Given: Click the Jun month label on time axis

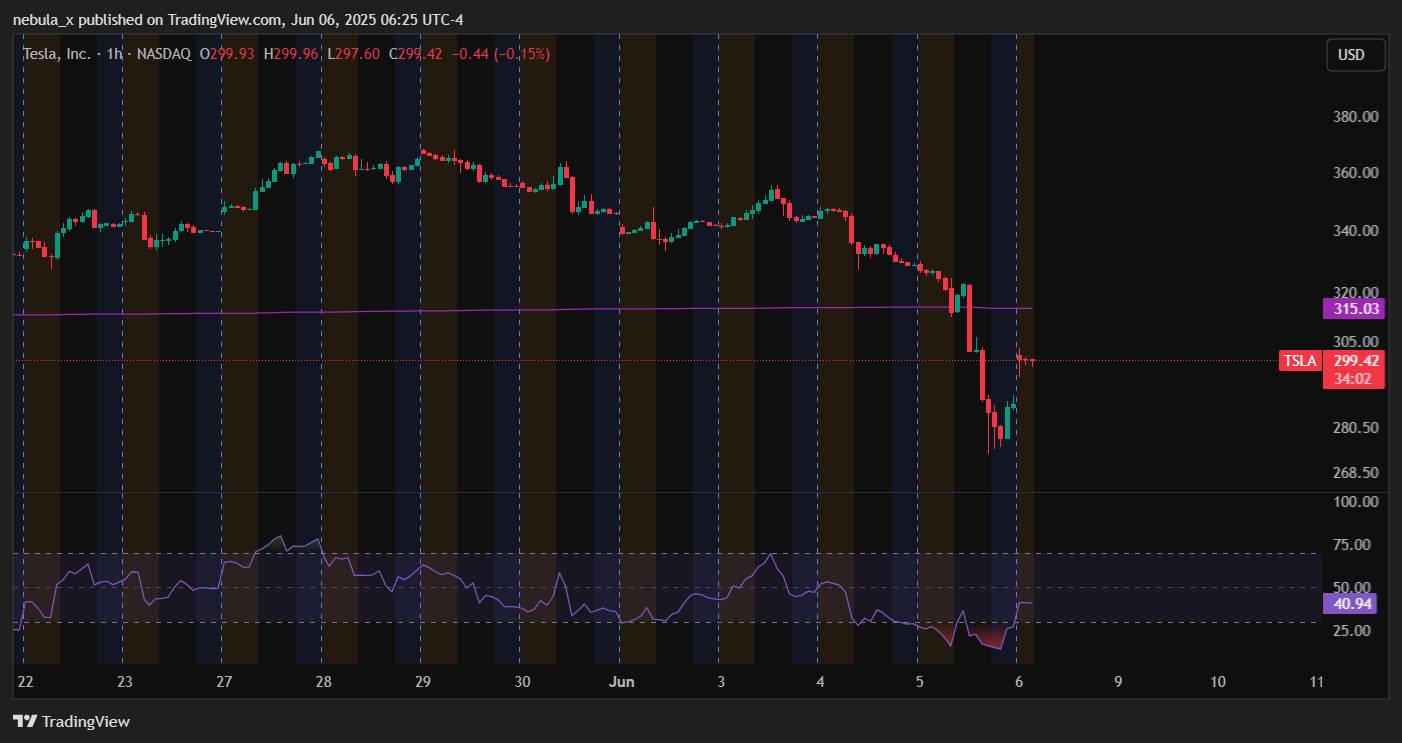Looking at the screenshot, I should [622, 682].
